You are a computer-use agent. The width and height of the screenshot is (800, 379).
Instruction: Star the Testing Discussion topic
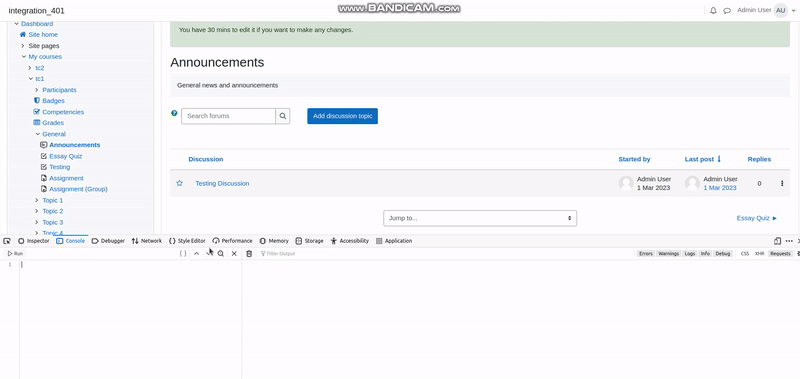point(179,183)
